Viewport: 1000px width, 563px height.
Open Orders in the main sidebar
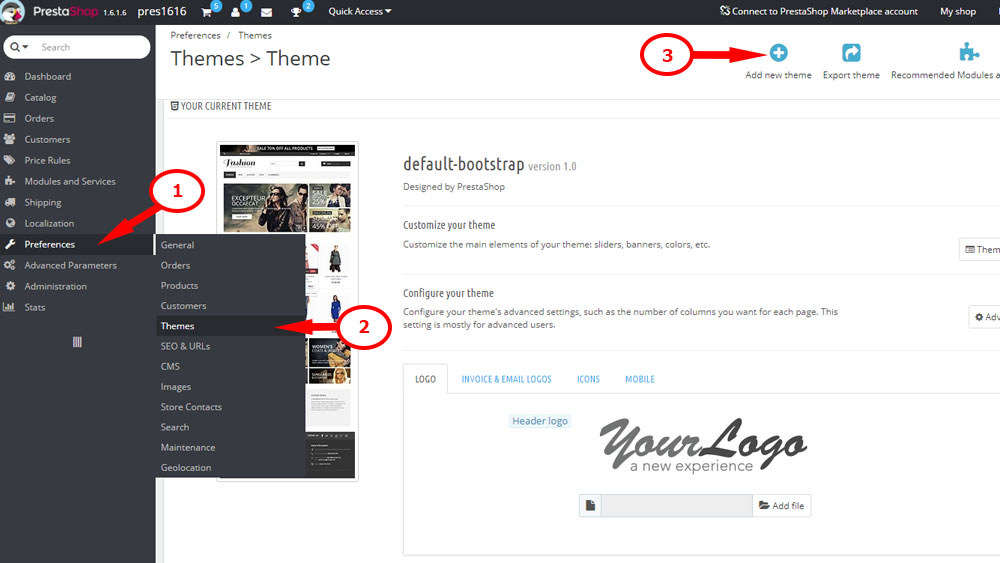(39, 119)
